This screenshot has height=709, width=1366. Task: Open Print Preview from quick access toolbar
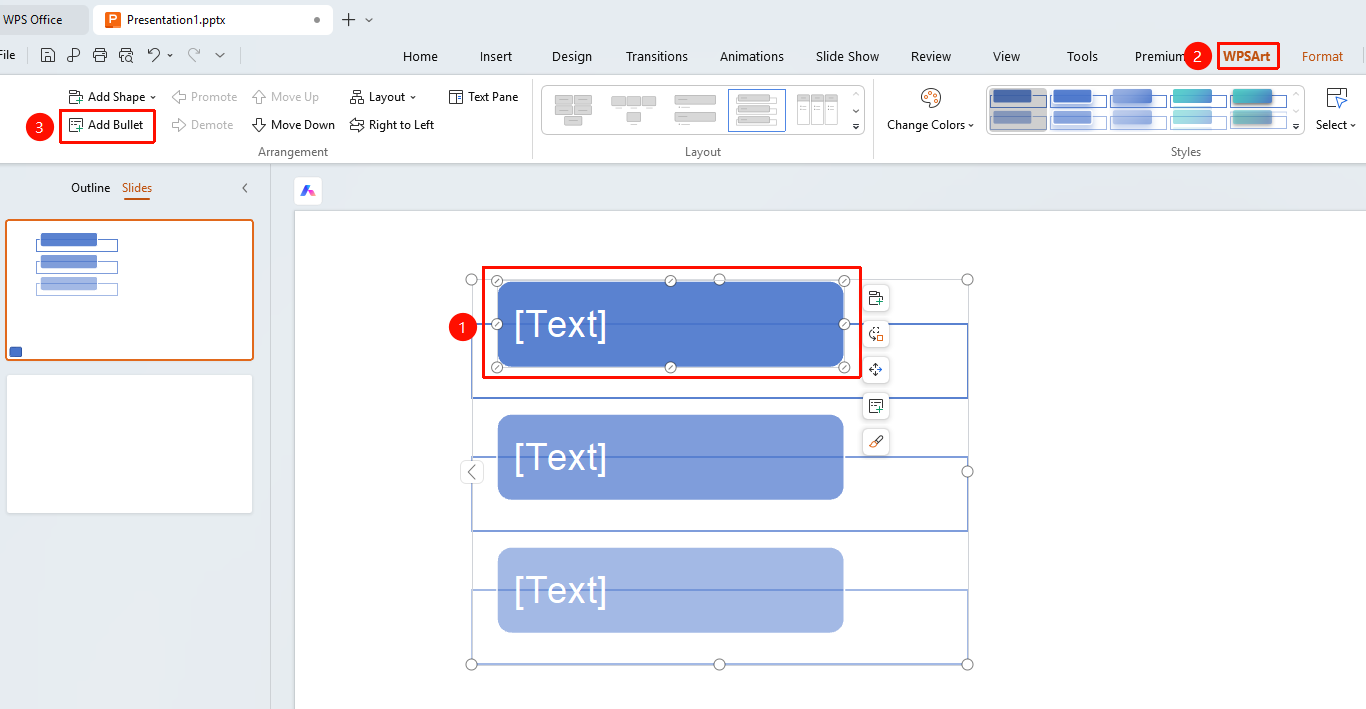(x=126, y=56)
